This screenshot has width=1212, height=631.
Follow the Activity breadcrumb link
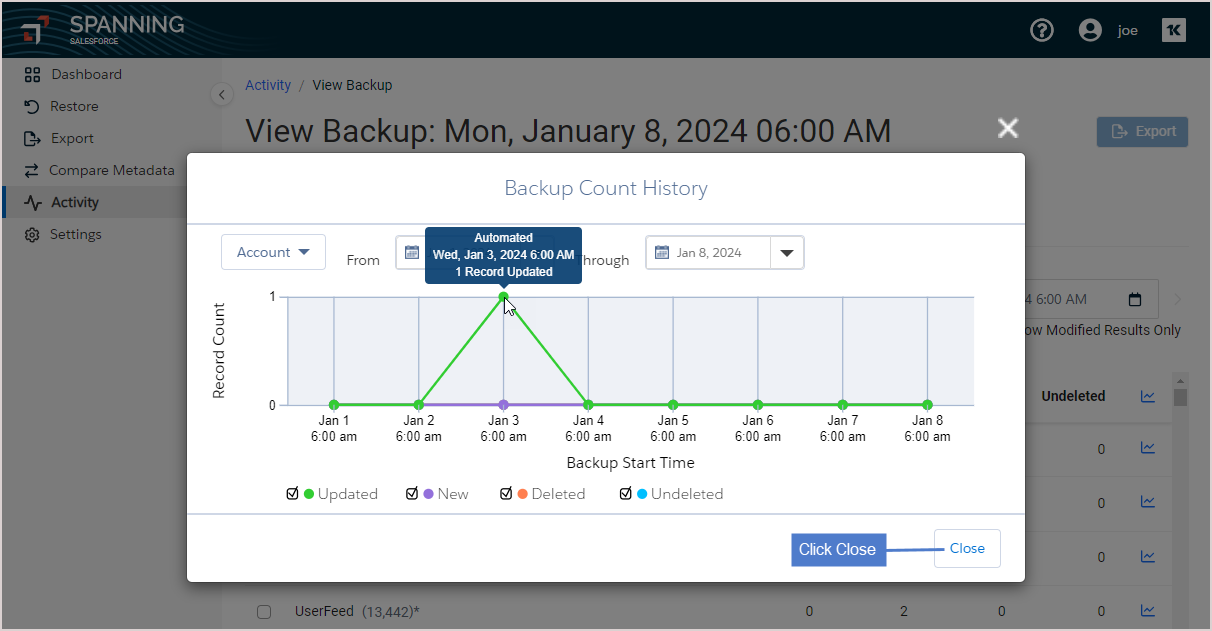pyautogui.click(x=268, y=85)
